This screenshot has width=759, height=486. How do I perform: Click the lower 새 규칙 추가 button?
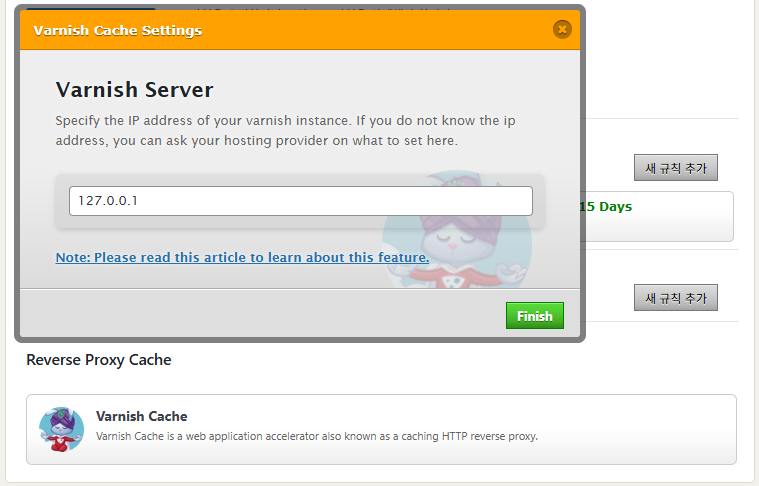point(675,297)
